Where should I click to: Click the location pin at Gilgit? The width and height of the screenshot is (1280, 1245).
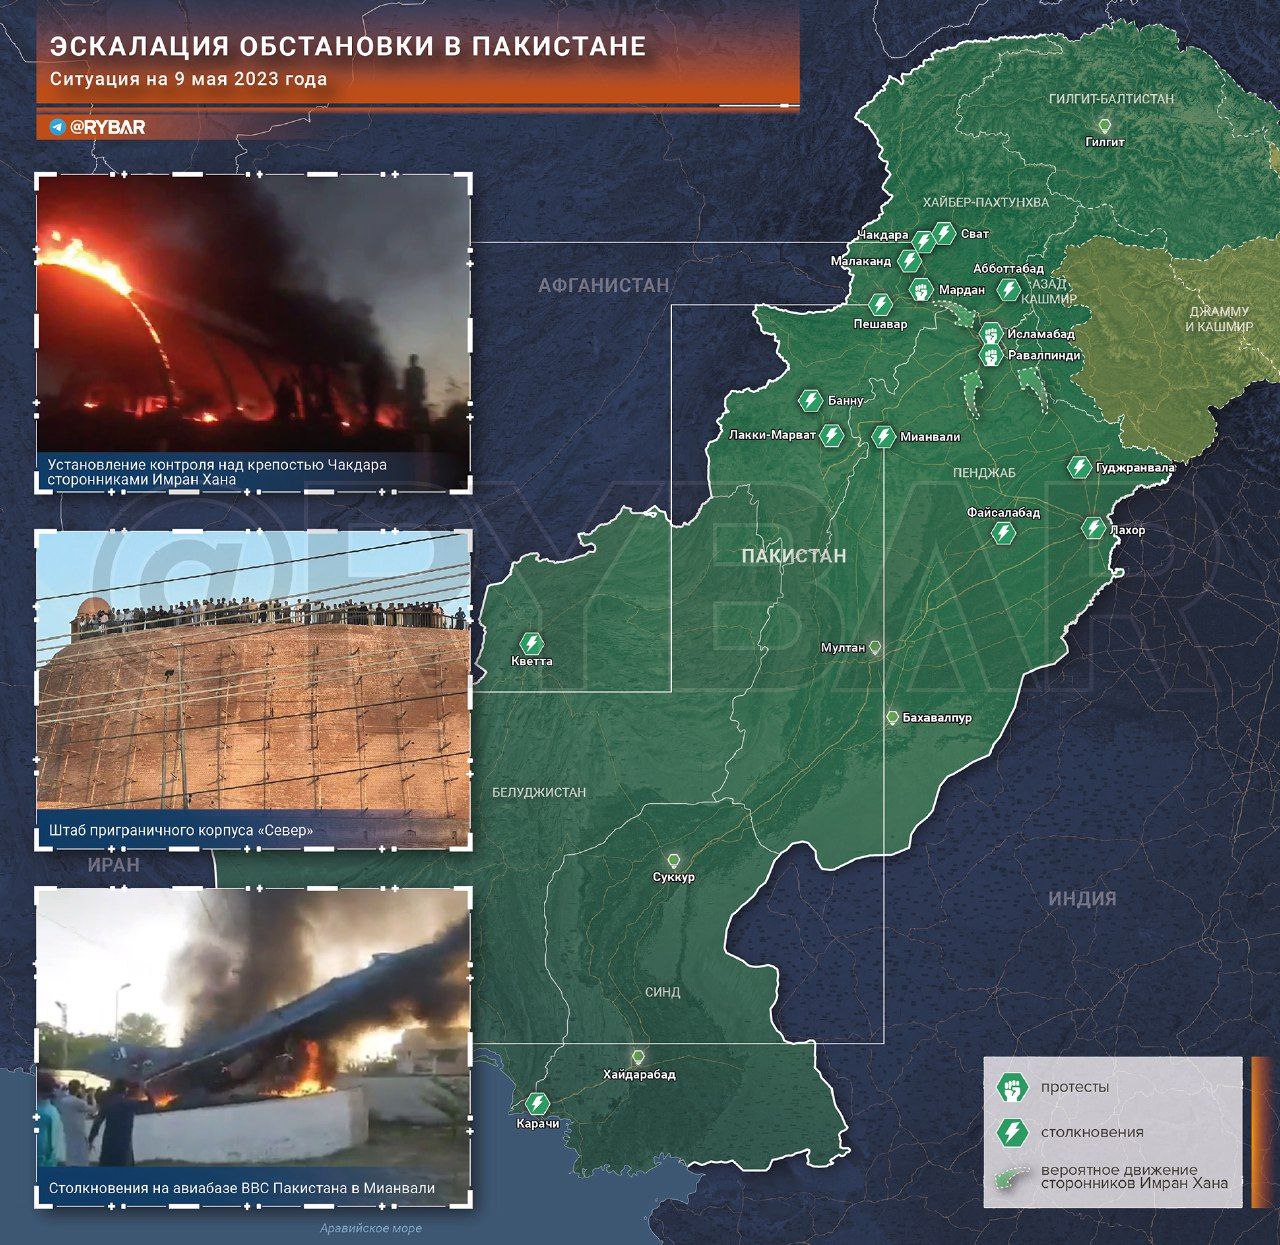[1105, 126]
